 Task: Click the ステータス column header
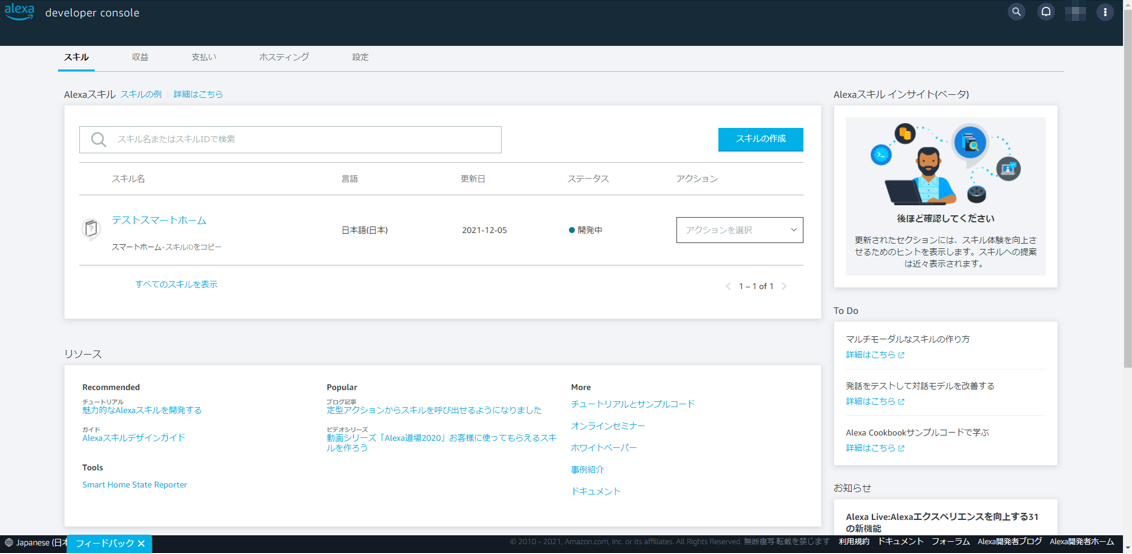click(588, 178)
